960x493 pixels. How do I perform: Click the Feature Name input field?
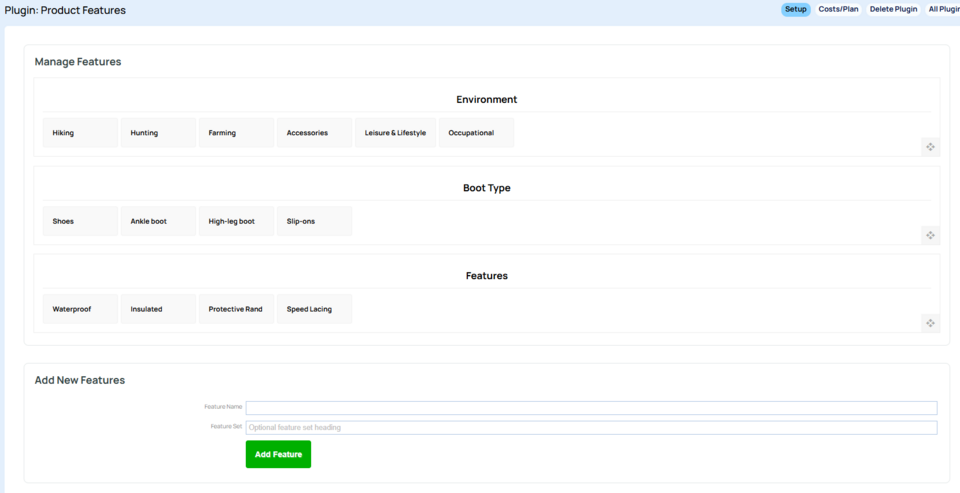click(x=591, y=407)
